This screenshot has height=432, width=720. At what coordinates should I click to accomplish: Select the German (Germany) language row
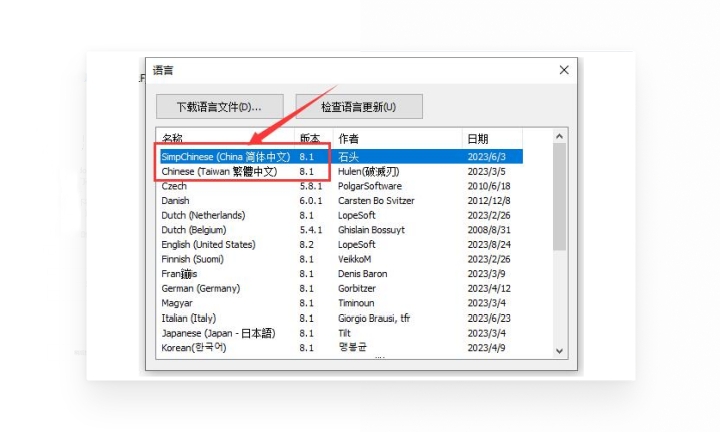tap(342, 289)
